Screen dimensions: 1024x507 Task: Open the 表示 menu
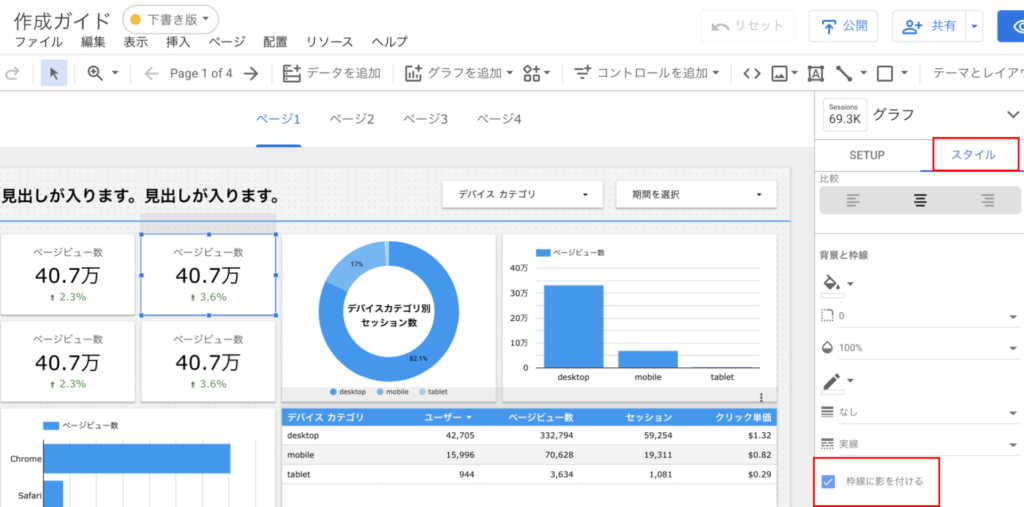[x=135, y=42]
